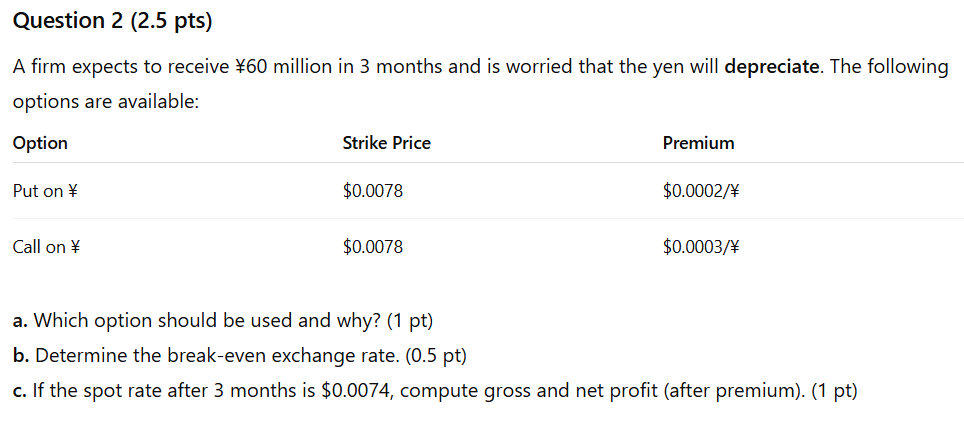Click the bold "c." part label

pos(19,390)
